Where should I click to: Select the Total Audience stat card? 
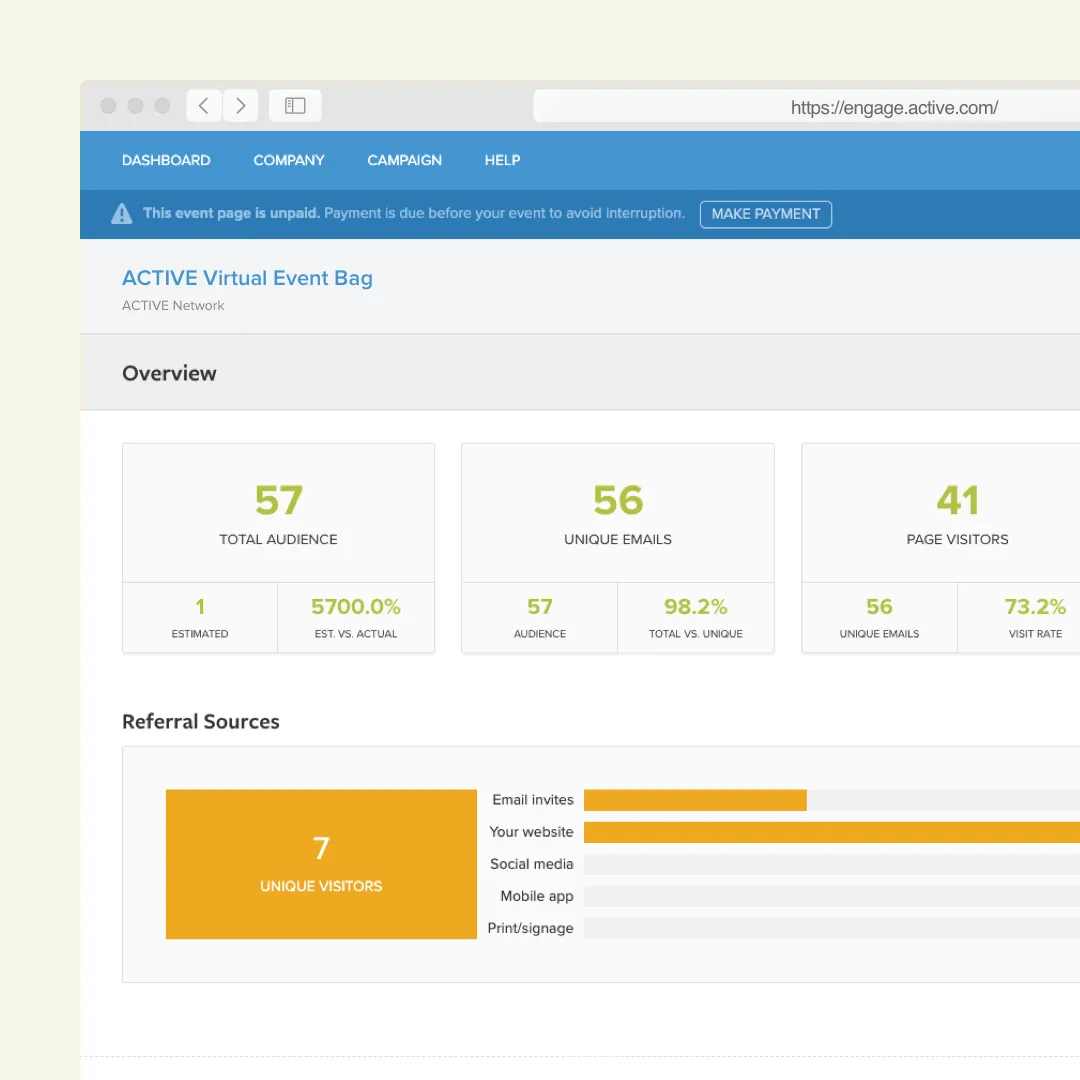coord(278,514)
